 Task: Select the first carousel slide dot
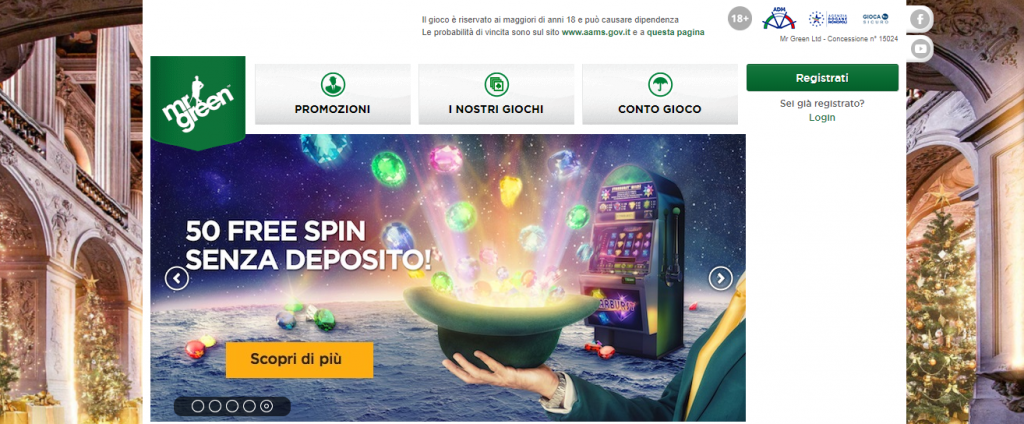pos(198,406)
